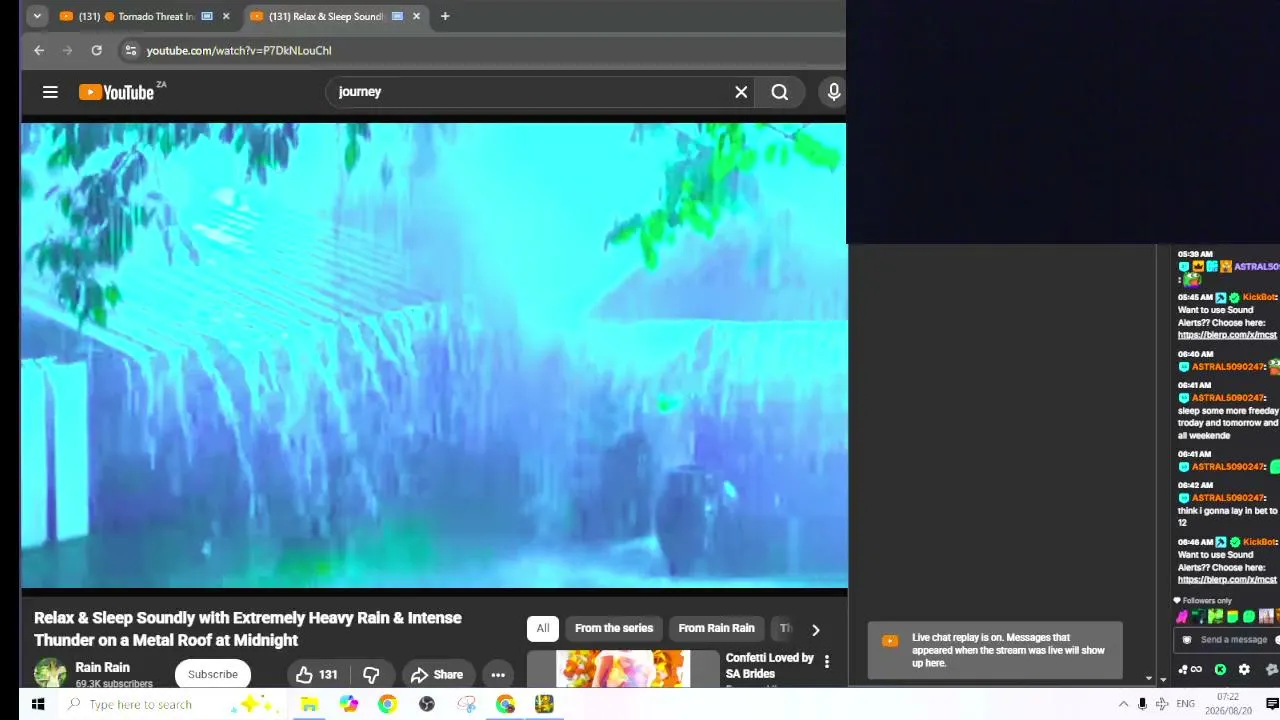1280x720 pixels.
Task: Go back in browser history
Action: [x=39, y=50]
